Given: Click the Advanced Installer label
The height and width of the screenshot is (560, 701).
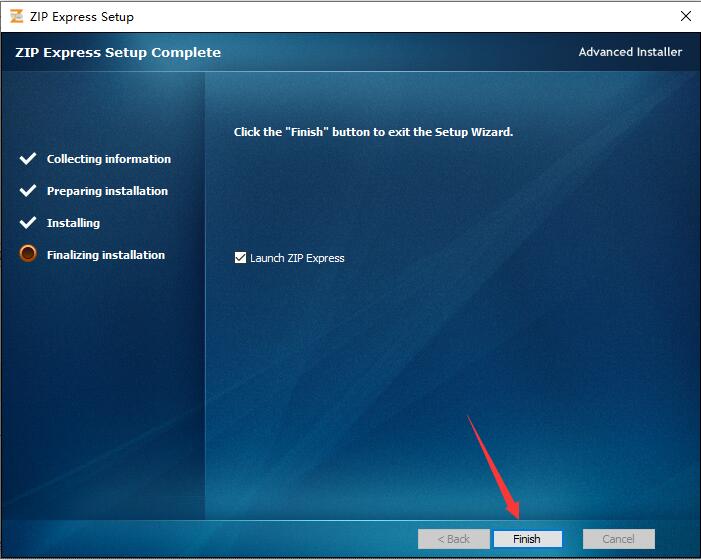Looking at the screenshot, I should pos(630,52).
